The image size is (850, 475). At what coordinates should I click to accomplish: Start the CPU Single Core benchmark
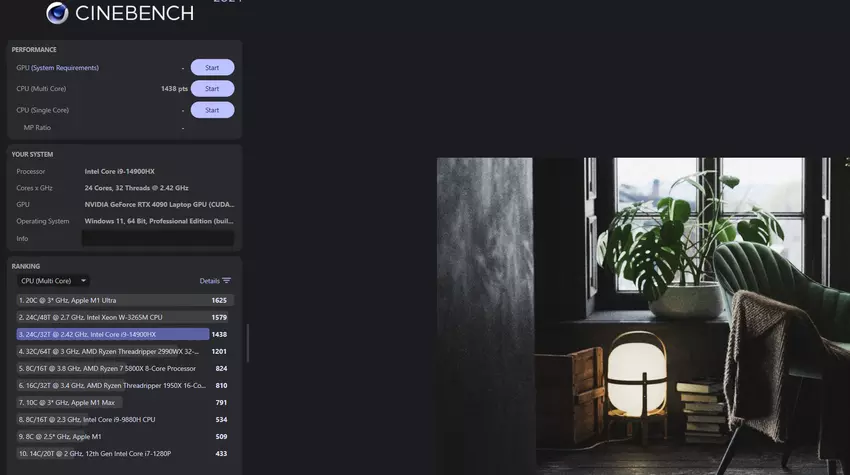point(212,110)
